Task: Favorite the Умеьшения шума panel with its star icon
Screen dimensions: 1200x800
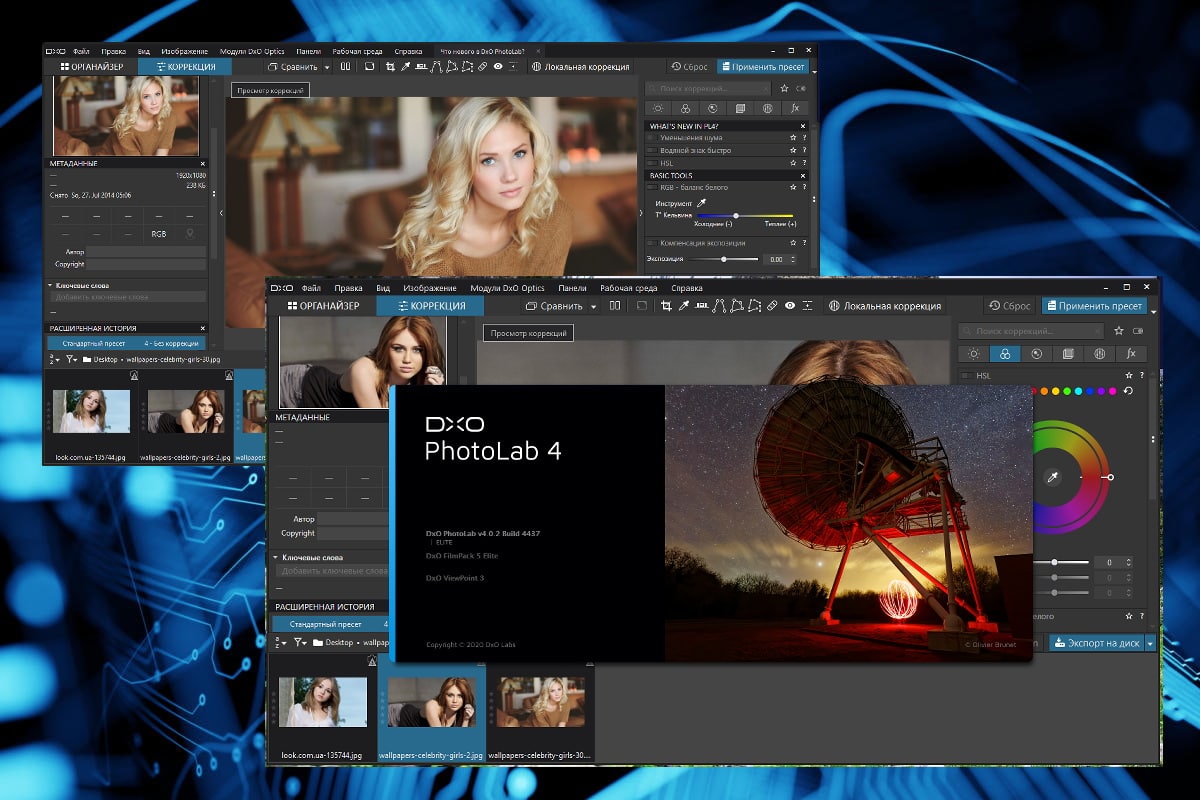Action: click(792, 138)
